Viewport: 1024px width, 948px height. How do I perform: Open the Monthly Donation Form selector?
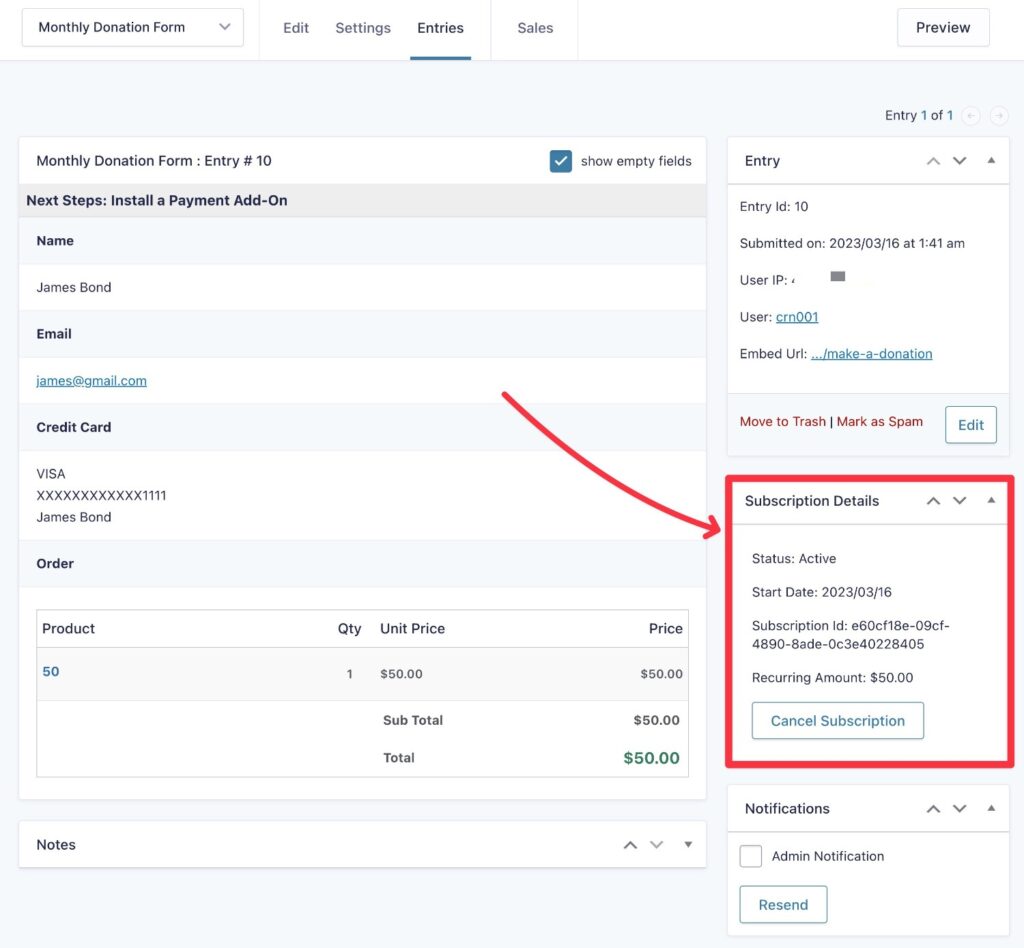[x=132, y=27]
